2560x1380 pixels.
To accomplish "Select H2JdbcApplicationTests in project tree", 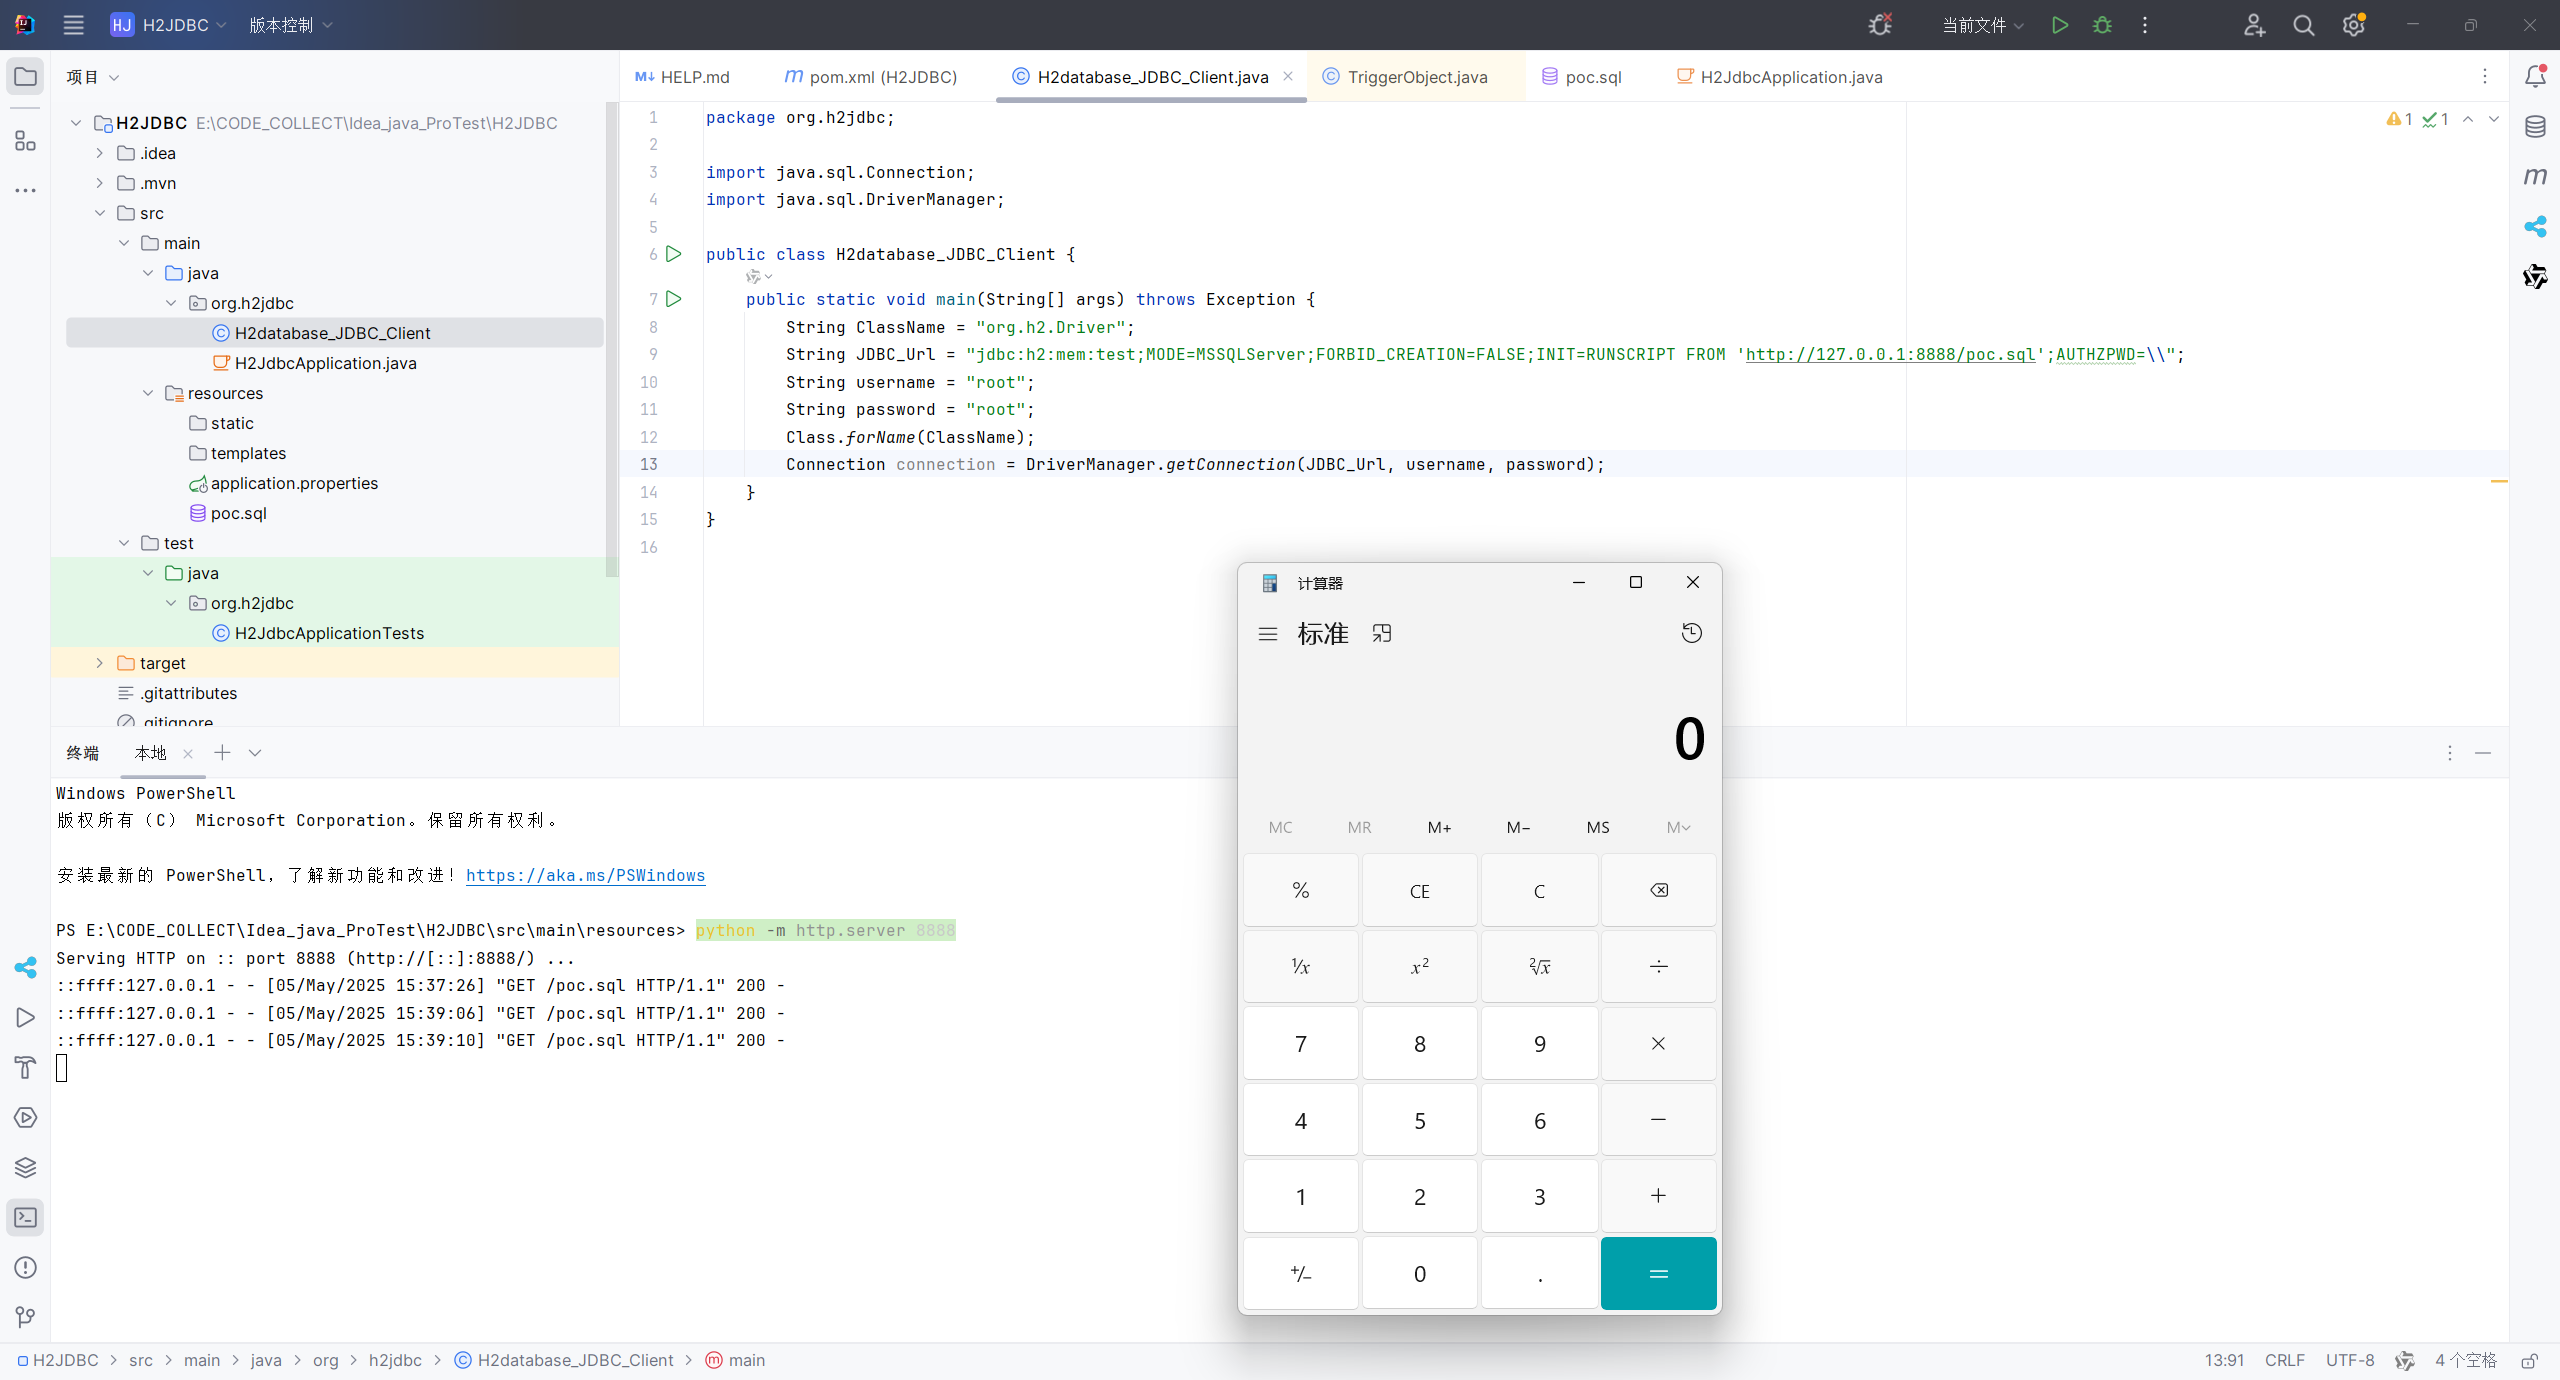I will (318, 633).
